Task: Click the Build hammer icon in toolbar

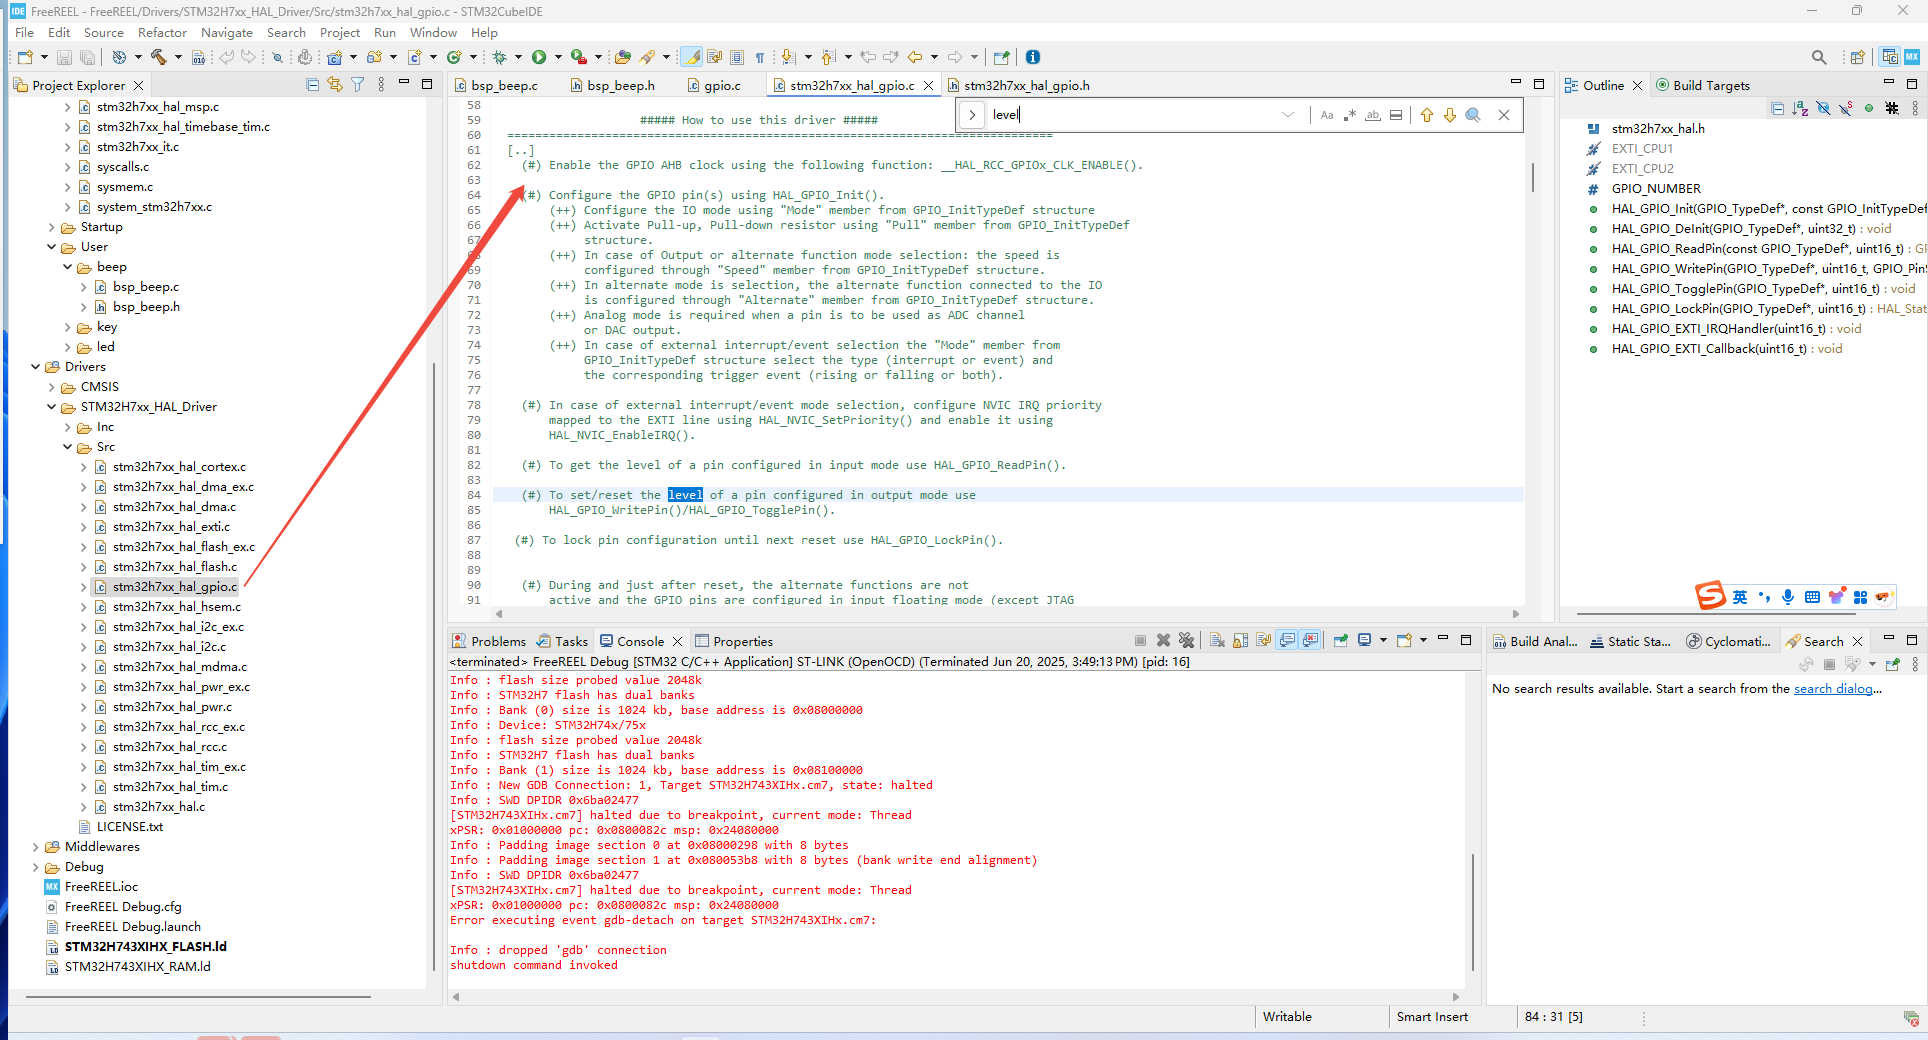Action: tap(158, 57)
